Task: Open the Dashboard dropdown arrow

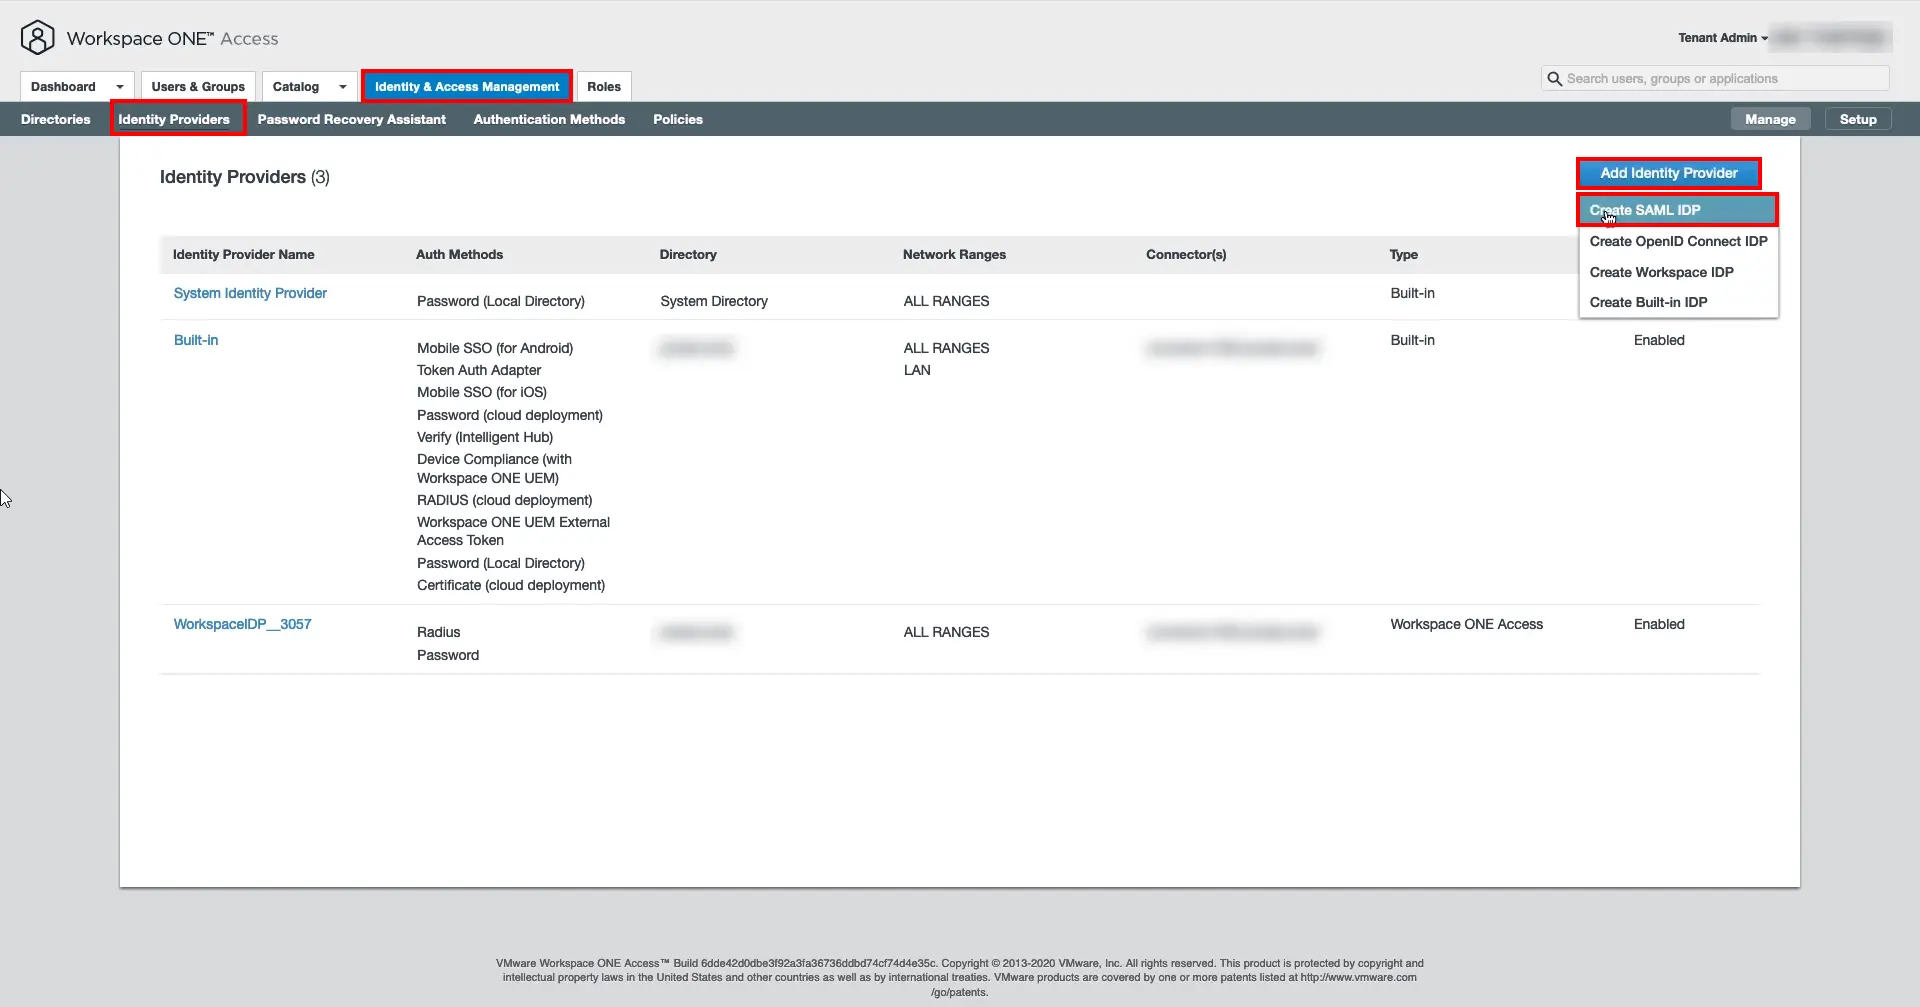Action: tap(120, 87)
